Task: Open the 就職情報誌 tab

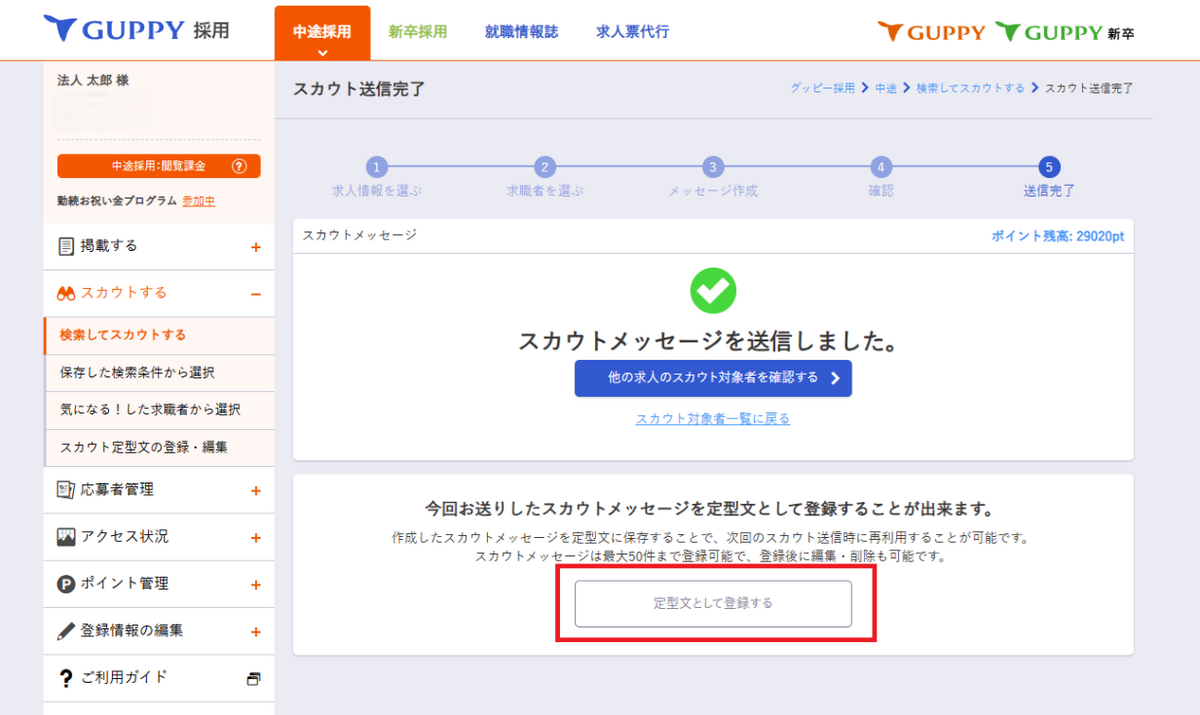Action: 521,32
